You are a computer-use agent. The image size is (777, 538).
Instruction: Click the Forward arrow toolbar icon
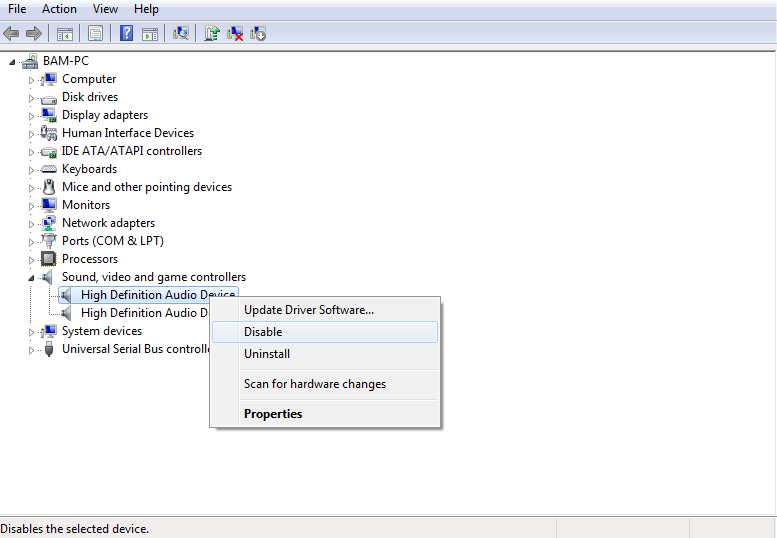33,34
